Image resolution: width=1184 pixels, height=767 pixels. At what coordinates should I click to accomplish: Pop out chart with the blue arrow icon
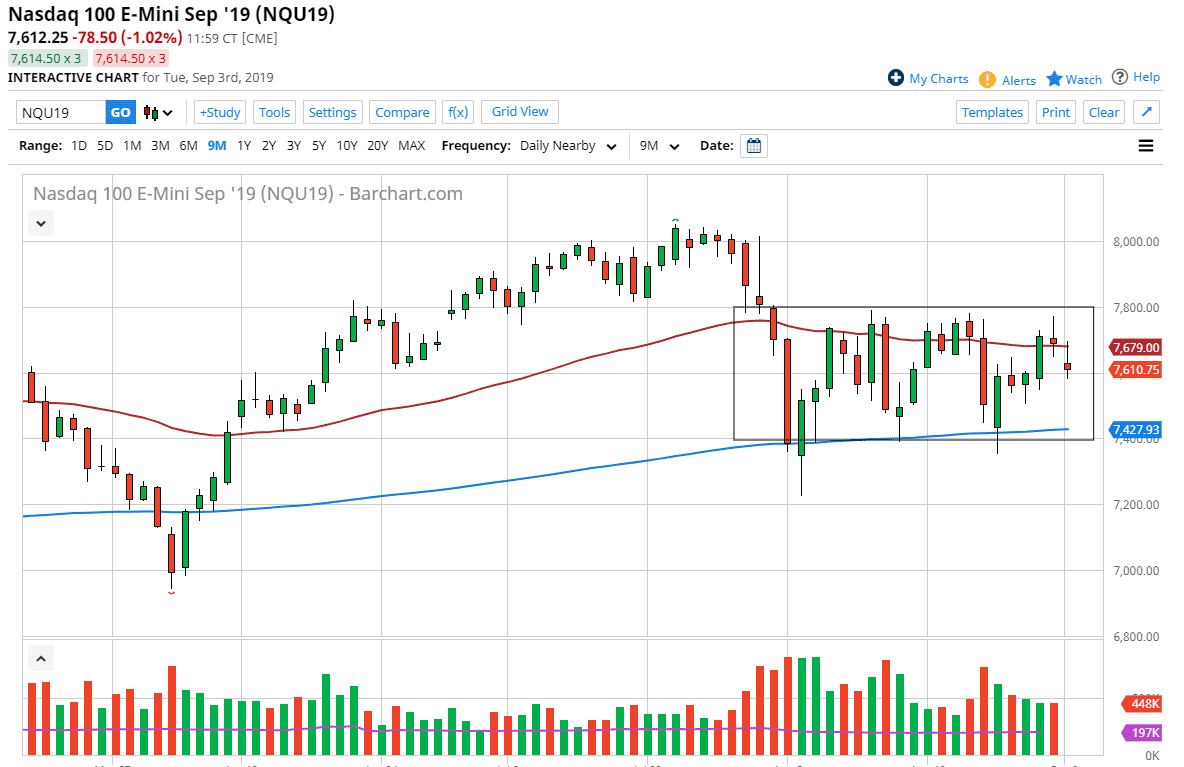pos(1146,112)
